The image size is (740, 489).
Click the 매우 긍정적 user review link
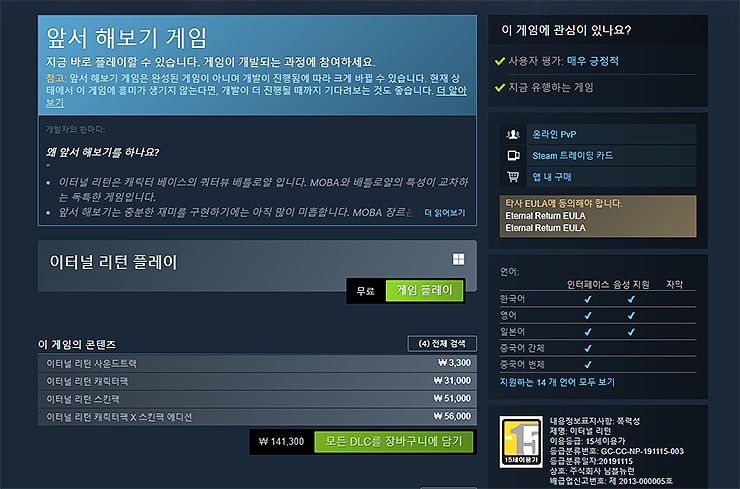(x=592, y=61)
